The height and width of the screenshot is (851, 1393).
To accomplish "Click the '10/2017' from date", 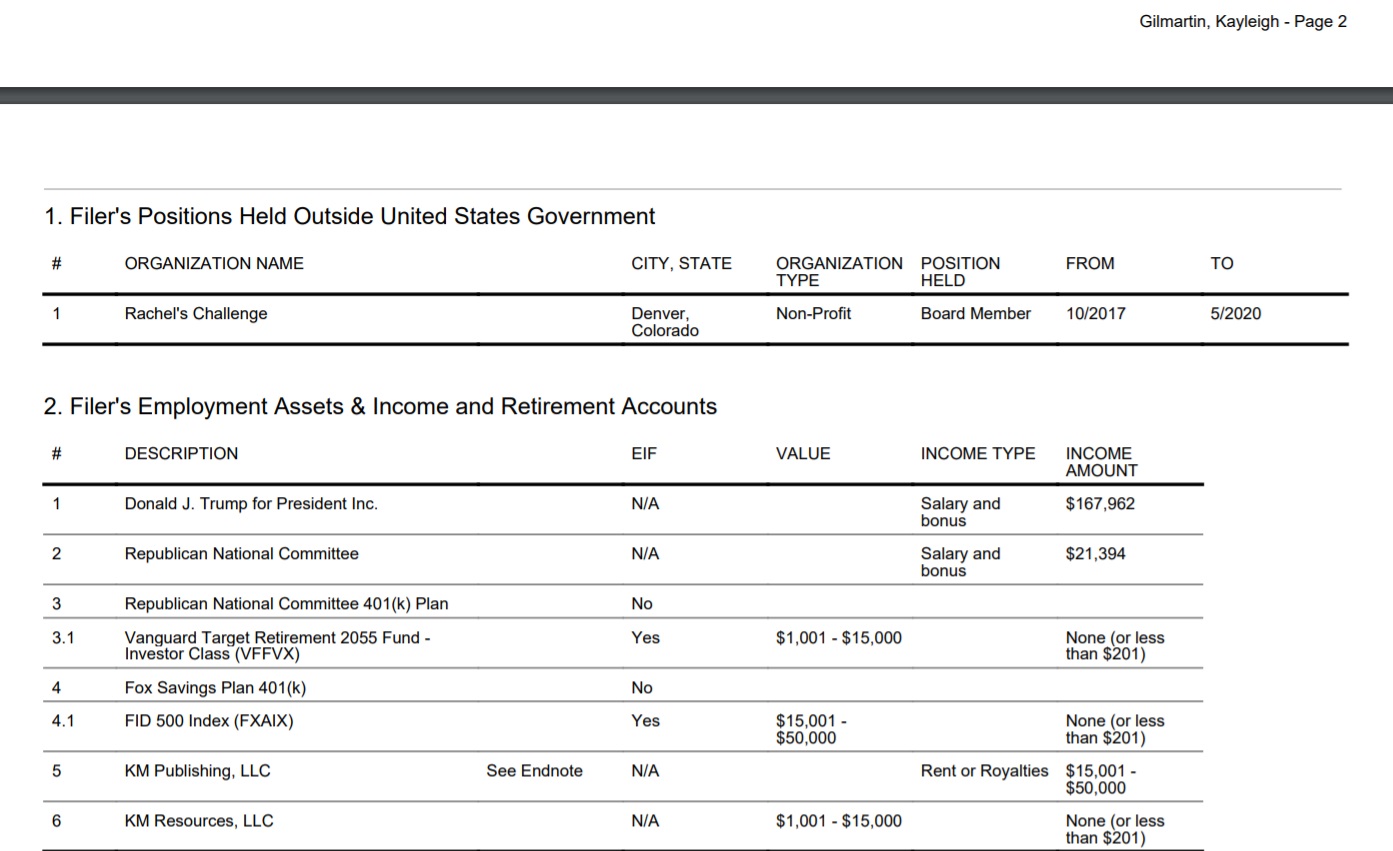I will (1095, 314).
